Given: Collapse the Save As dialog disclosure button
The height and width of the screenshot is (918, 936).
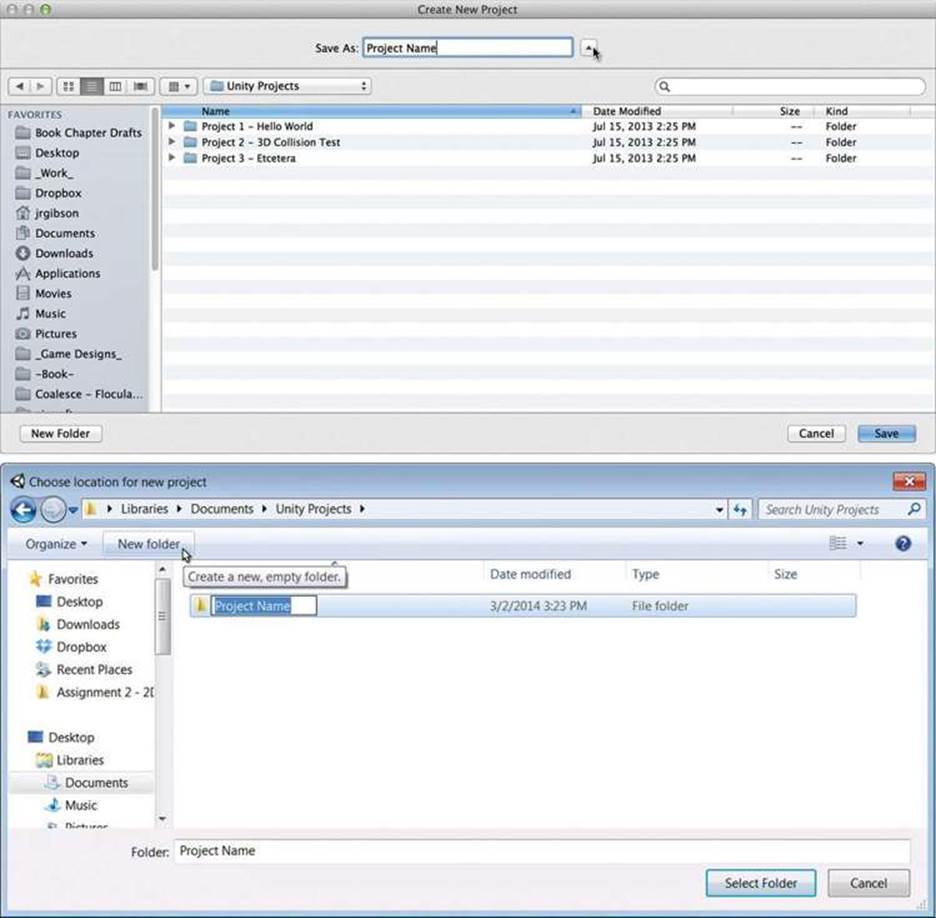Looking at the screenshot, I should click(x=589, y=48).
